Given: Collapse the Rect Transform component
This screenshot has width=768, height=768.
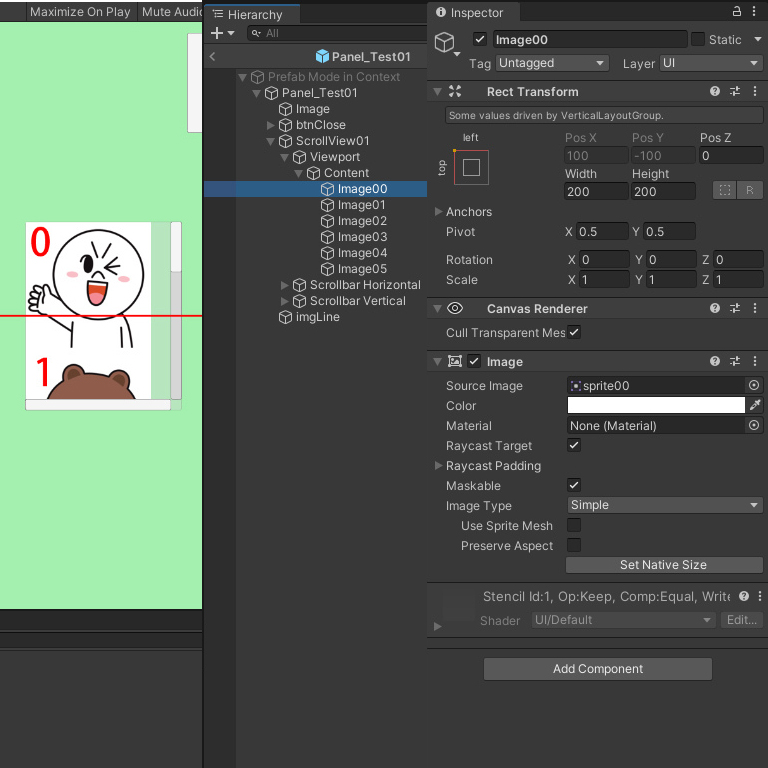Looking at the screenshot, I should click(x=438, y=92).
